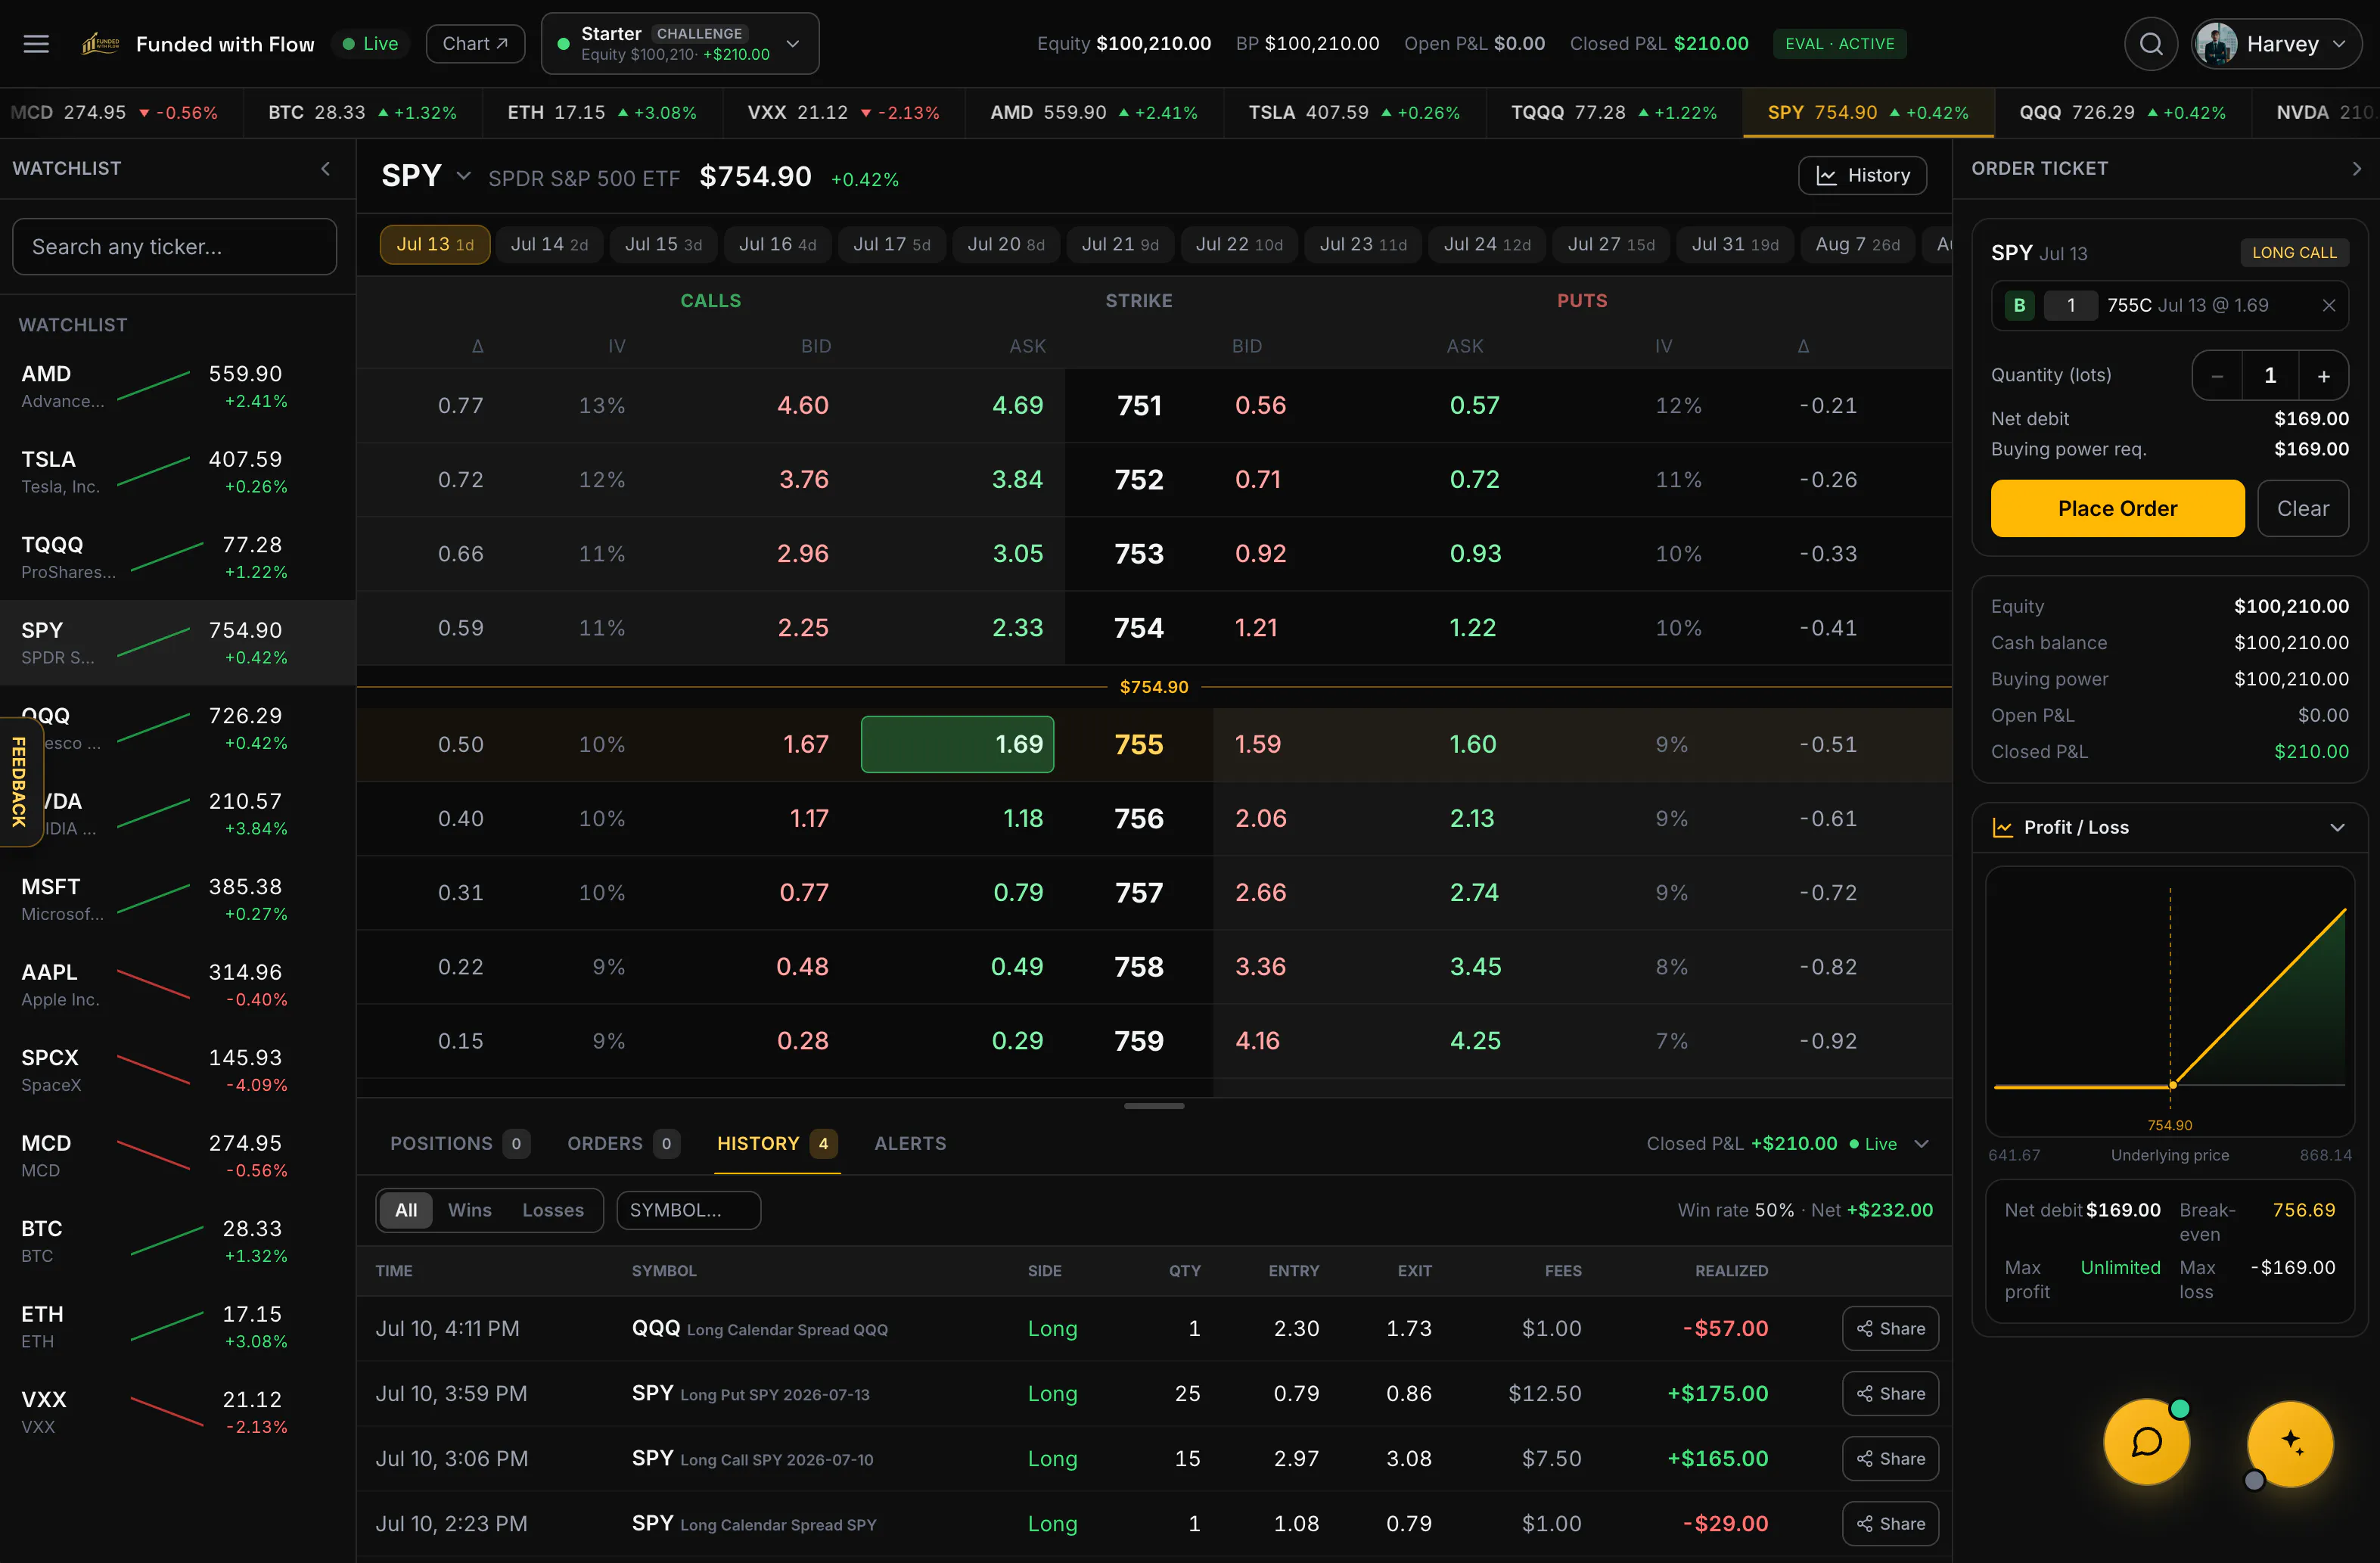Select the highlighted 755 call ask 1.69

tap(957, 745)
